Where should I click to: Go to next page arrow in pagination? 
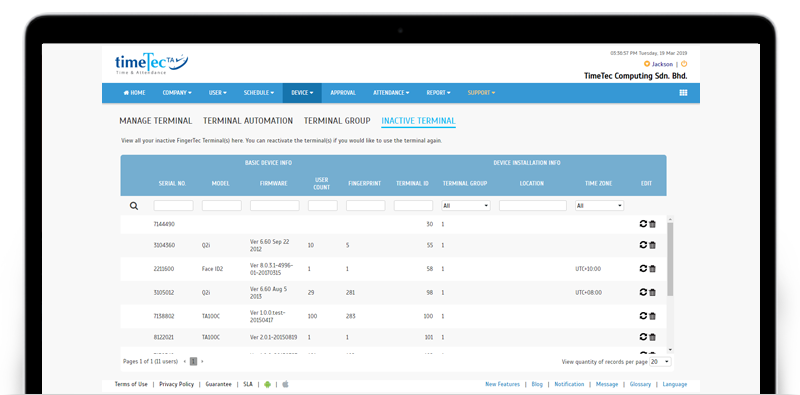202,361
